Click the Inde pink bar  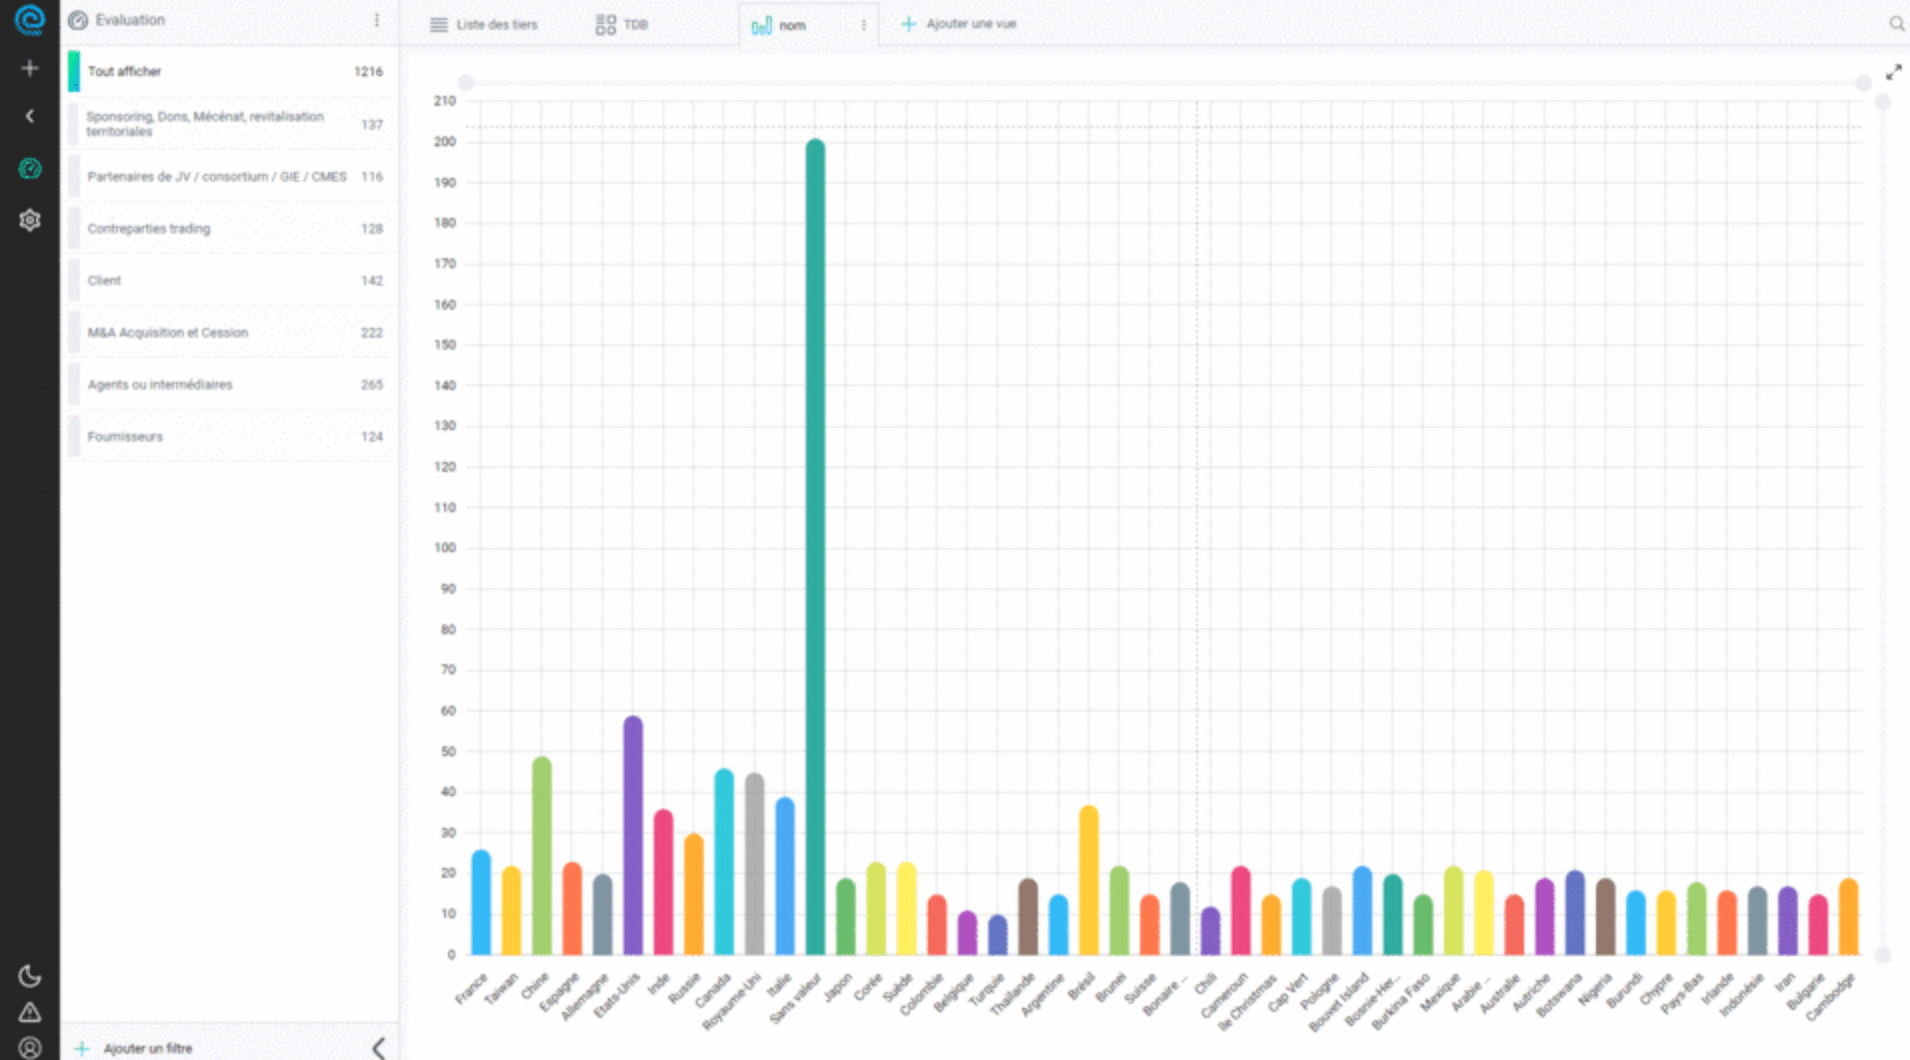tap(663, 882)
